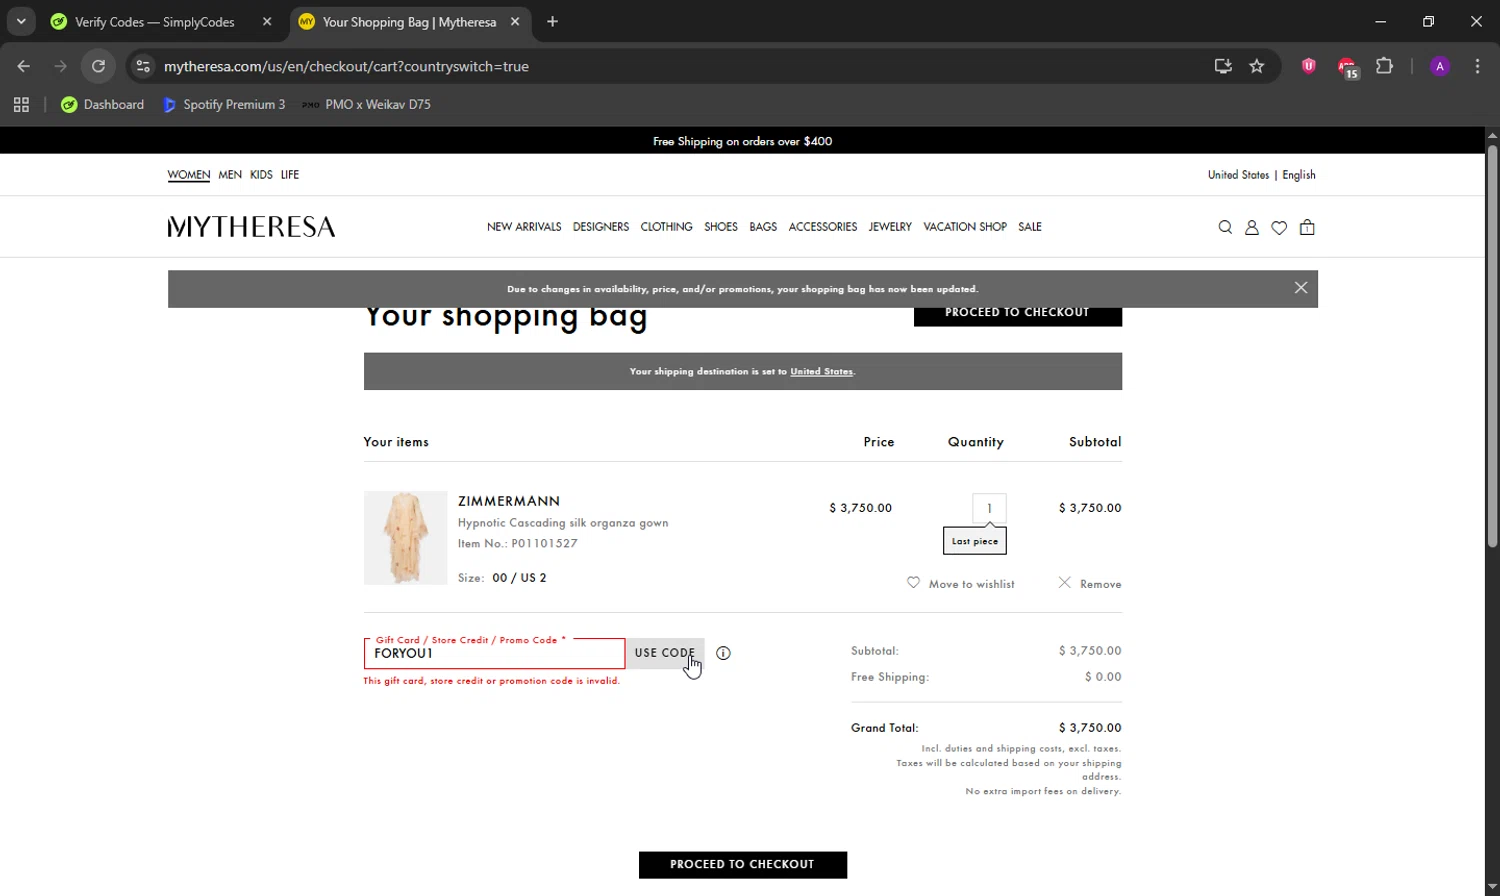Image resolution: width=1500 pixels, height=896 pixels.
Task: Open new browser tab with plus button
Action: pos(552,22)
